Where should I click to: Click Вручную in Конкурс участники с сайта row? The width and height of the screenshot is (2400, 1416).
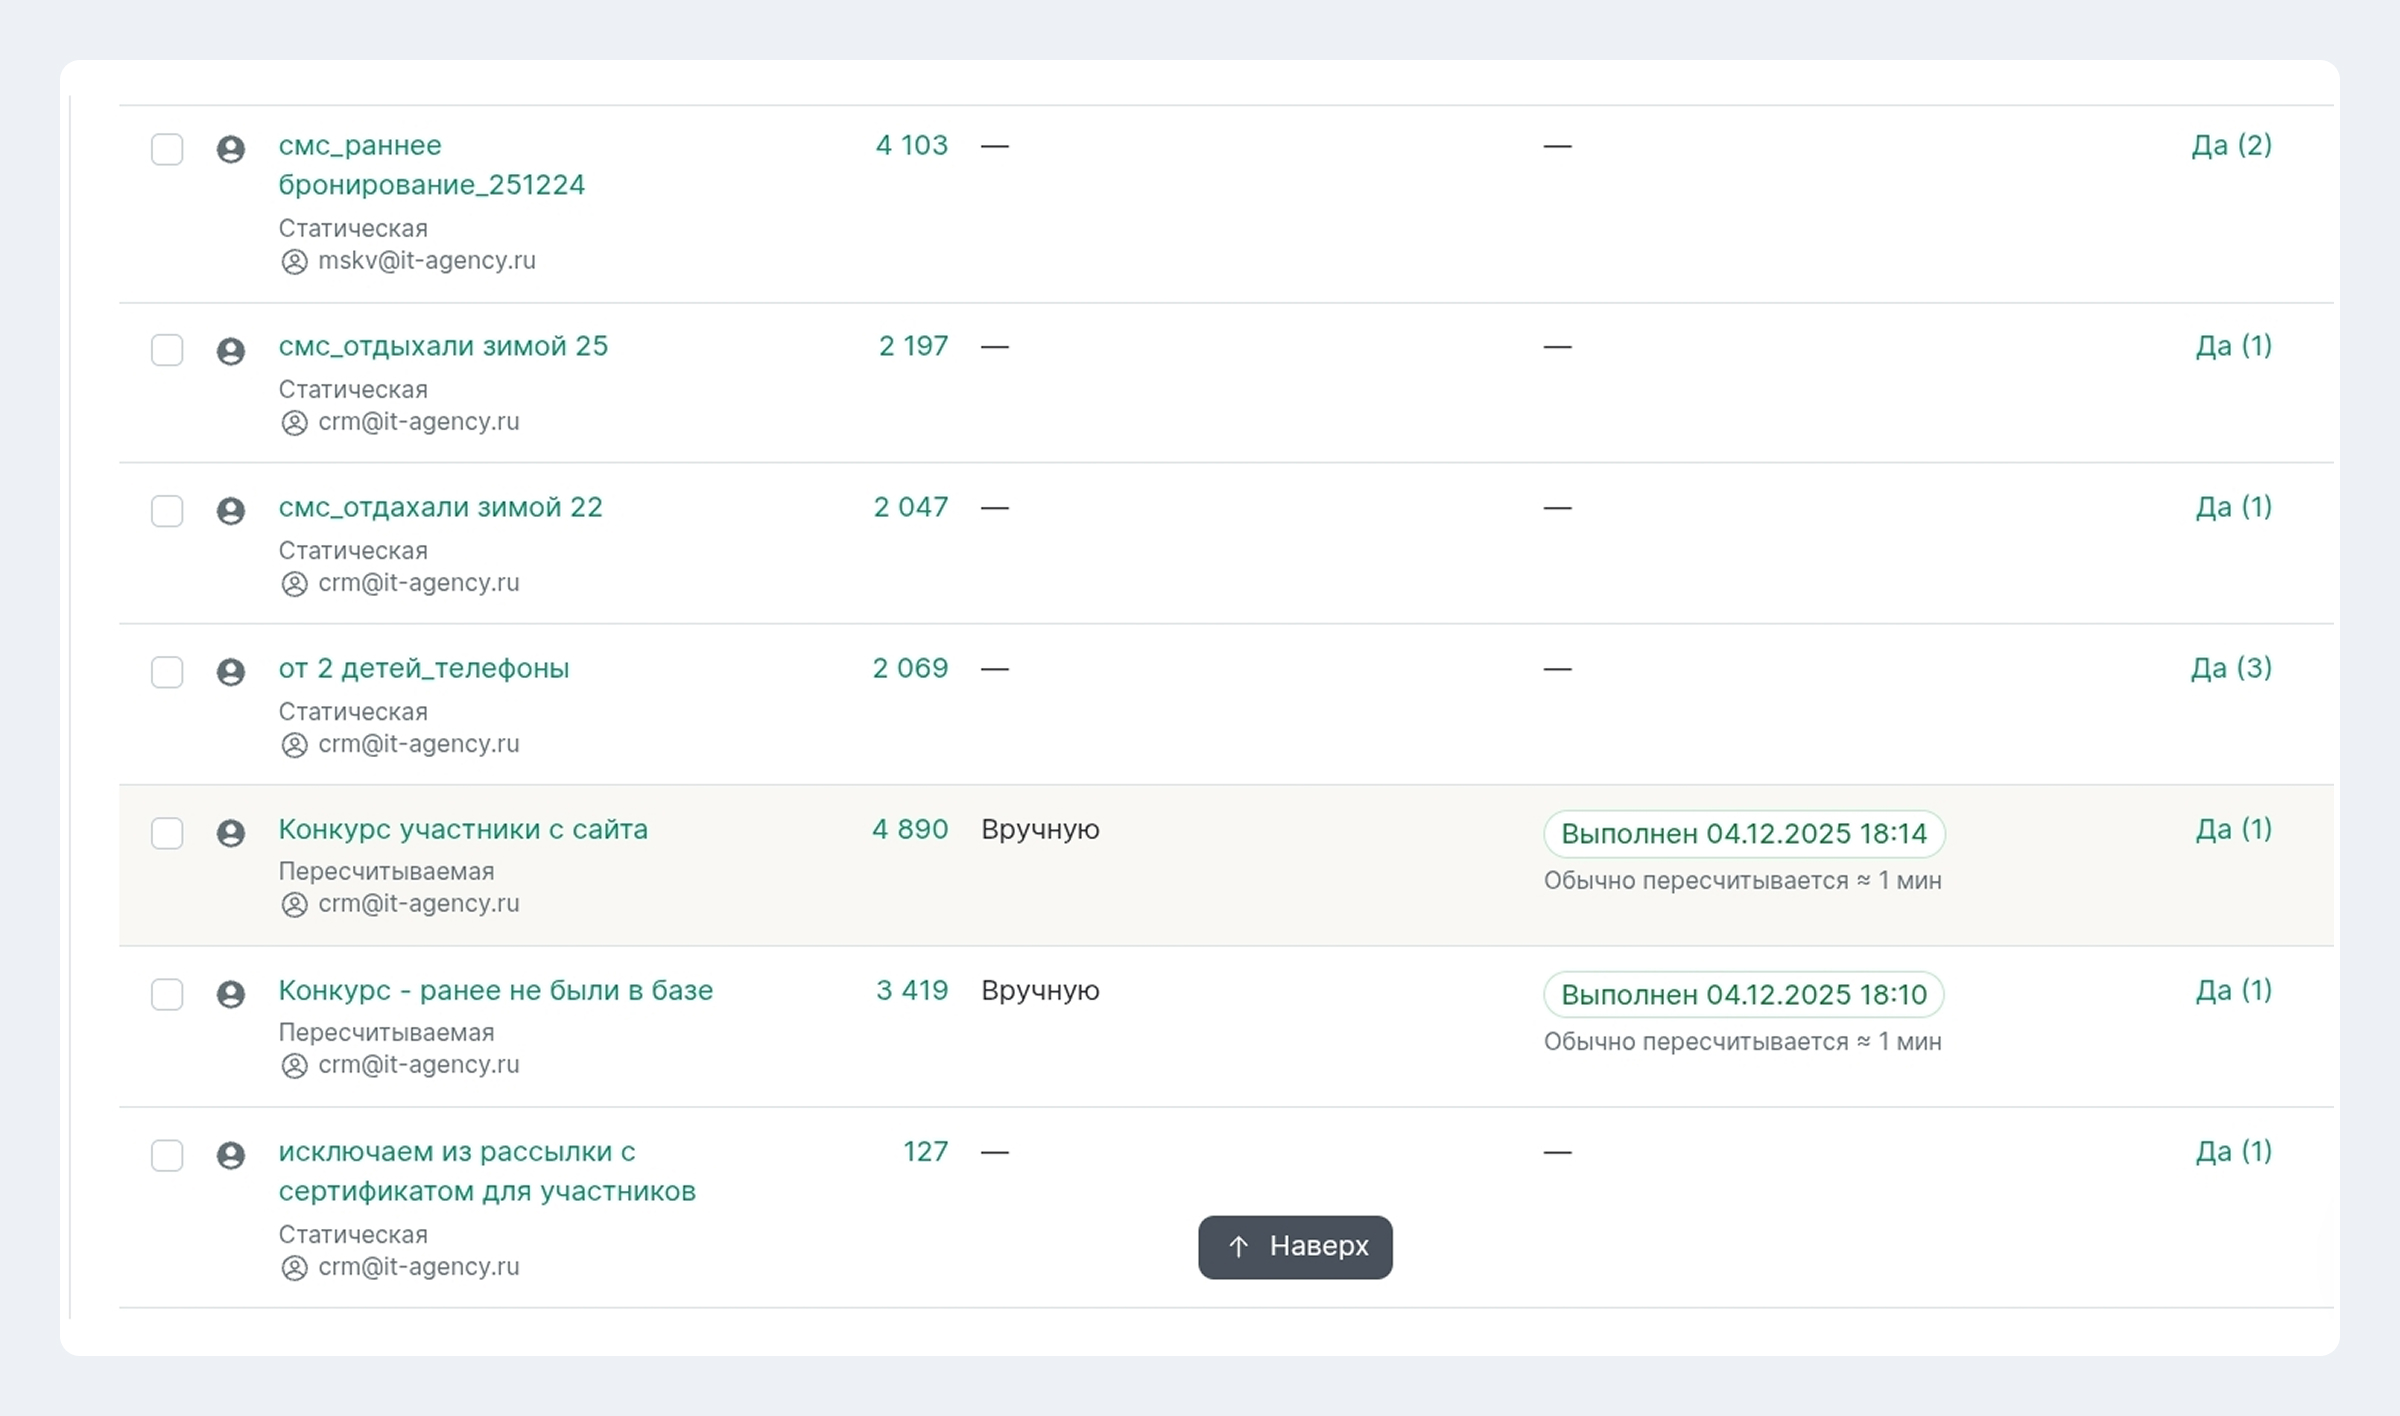pos(1040,830)
